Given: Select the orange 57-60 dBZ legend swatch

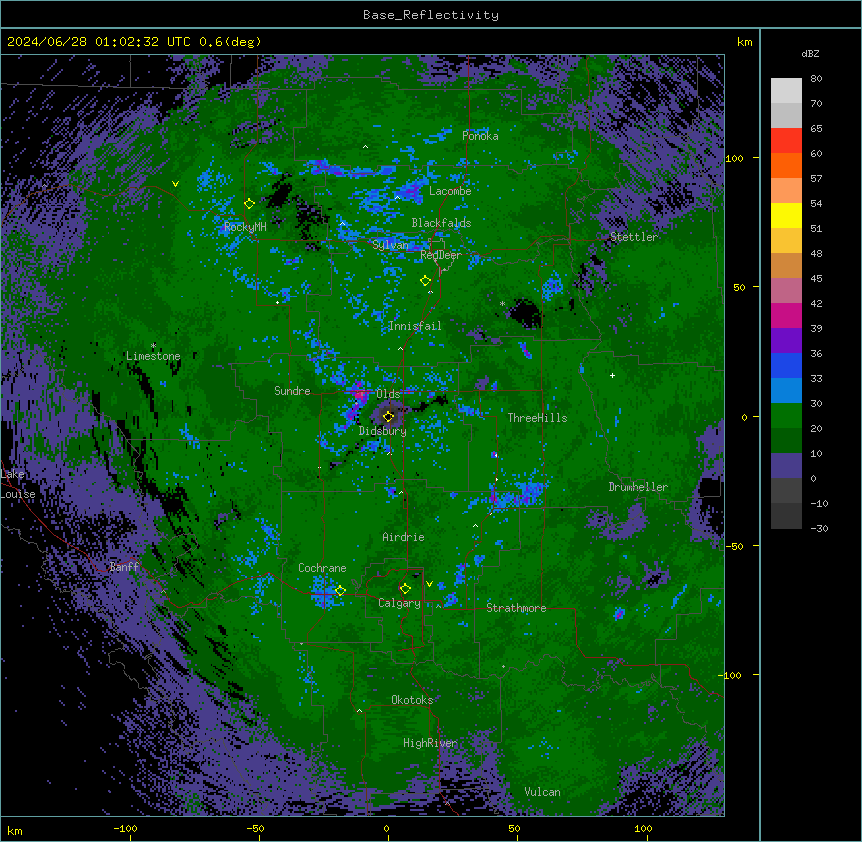Looking at the screenshot, I should tap(786, 165).
